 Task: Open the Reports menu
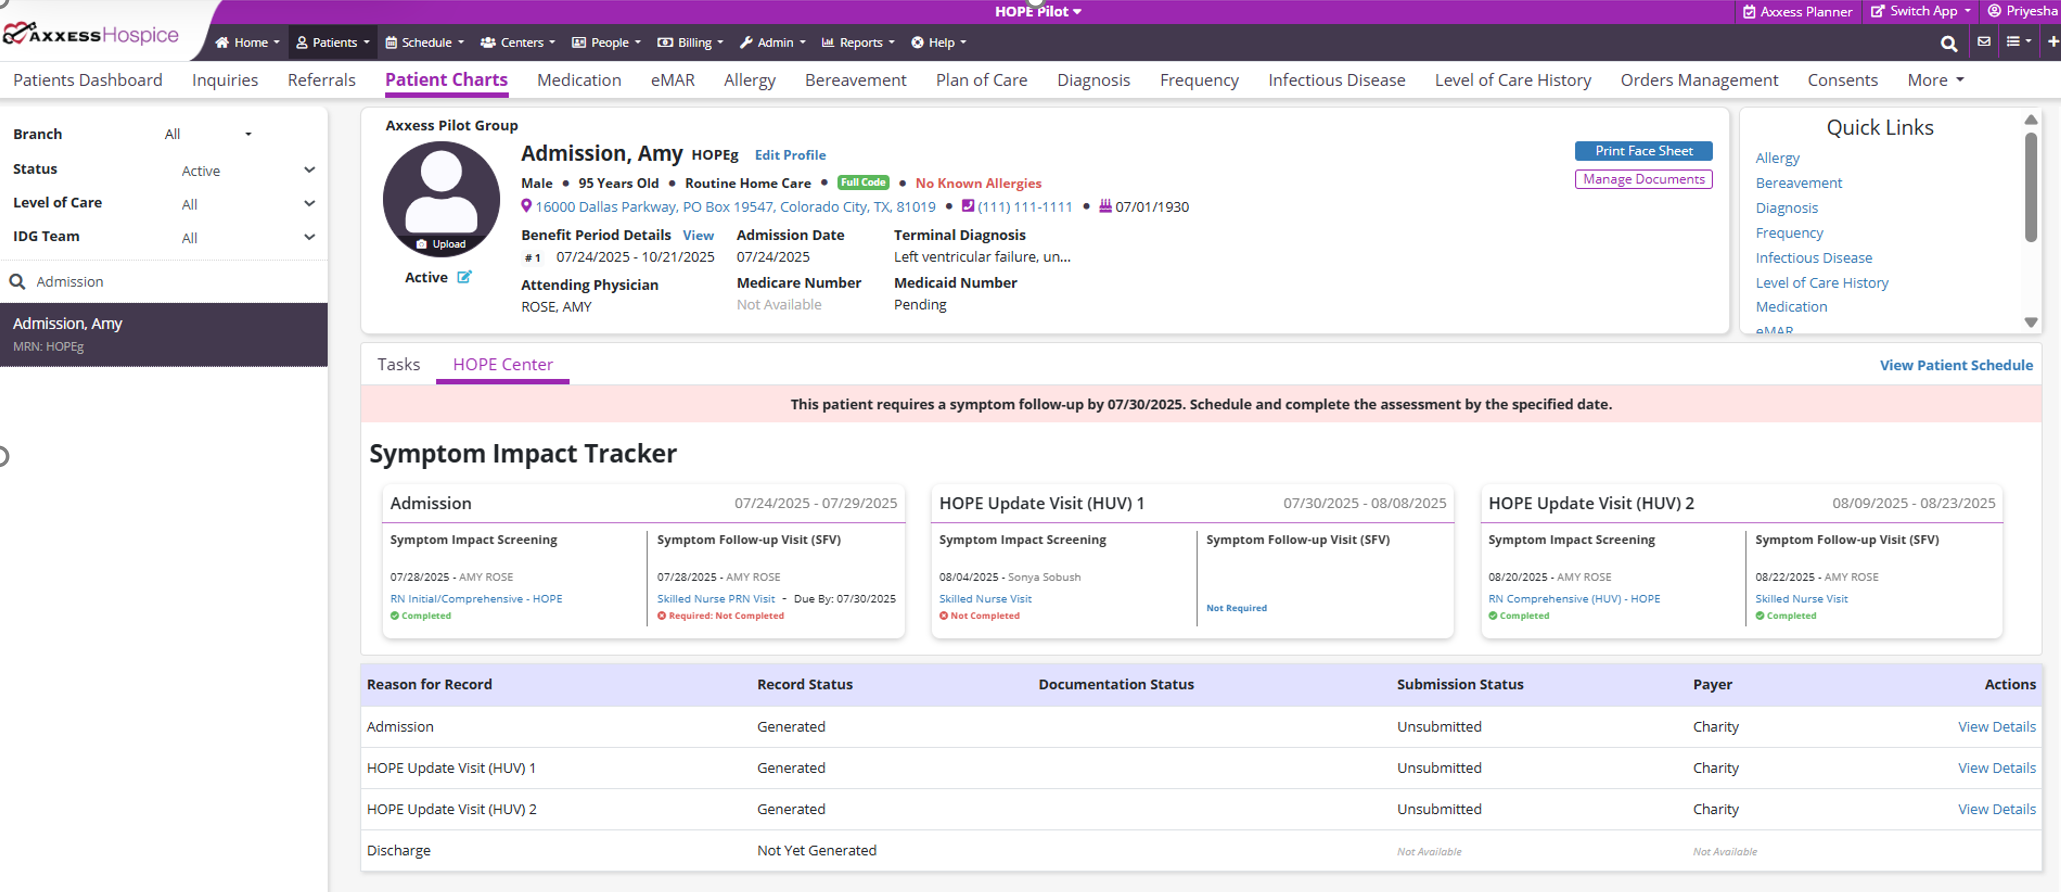[x=858, y=43]
